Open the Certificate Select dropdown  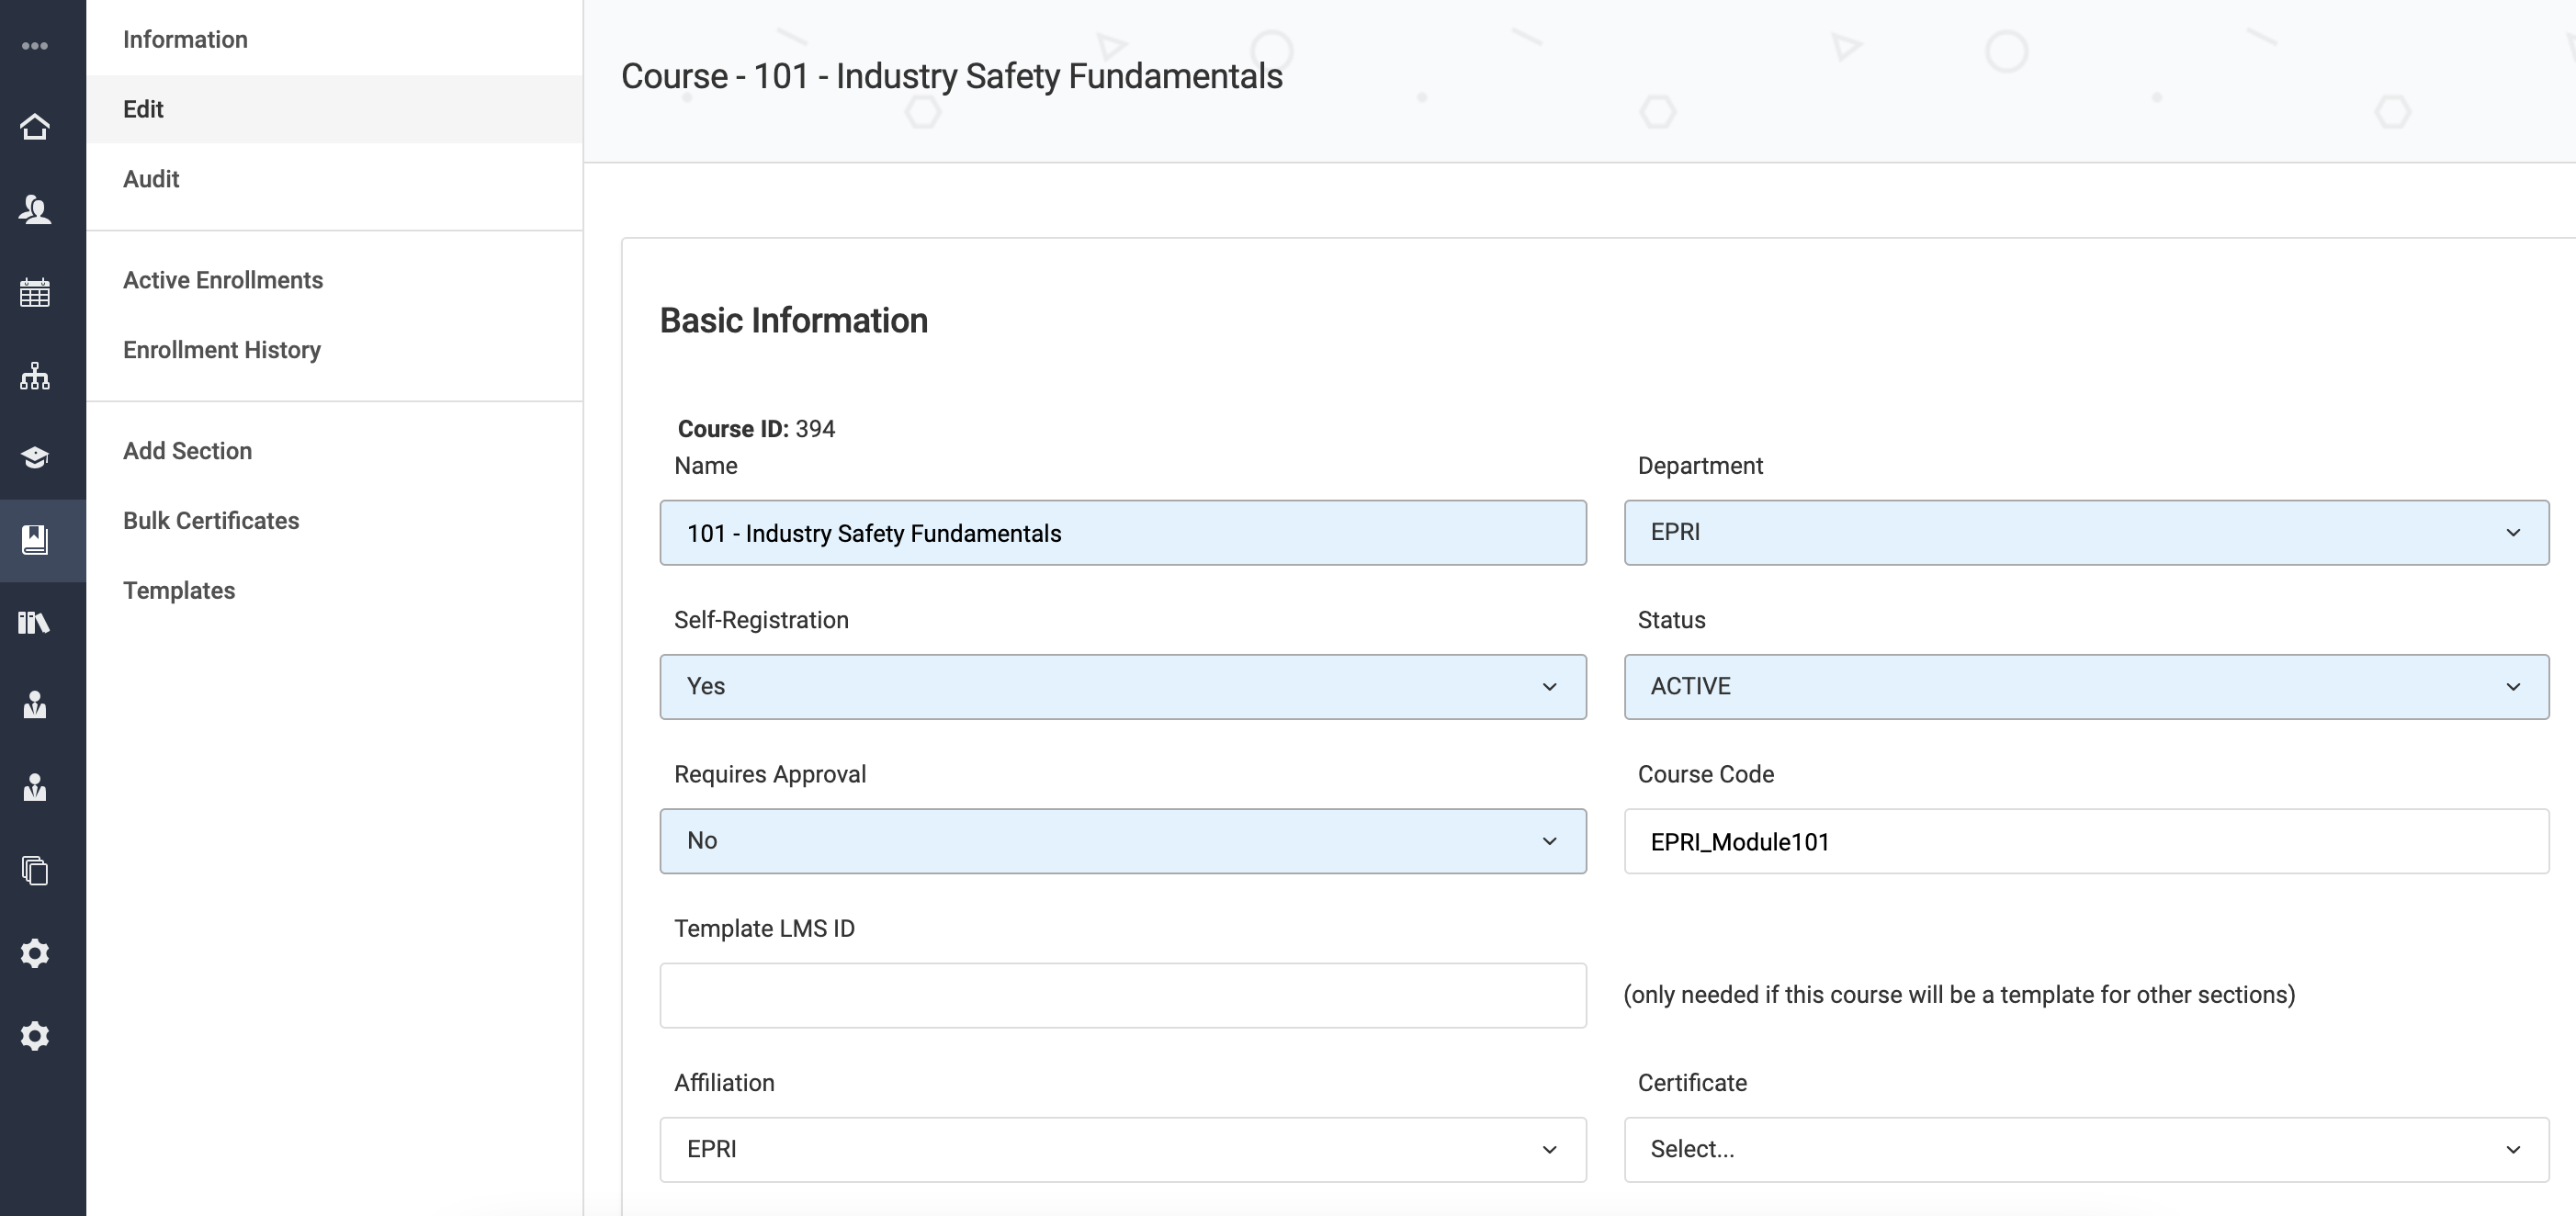tap(2086, 1150)
